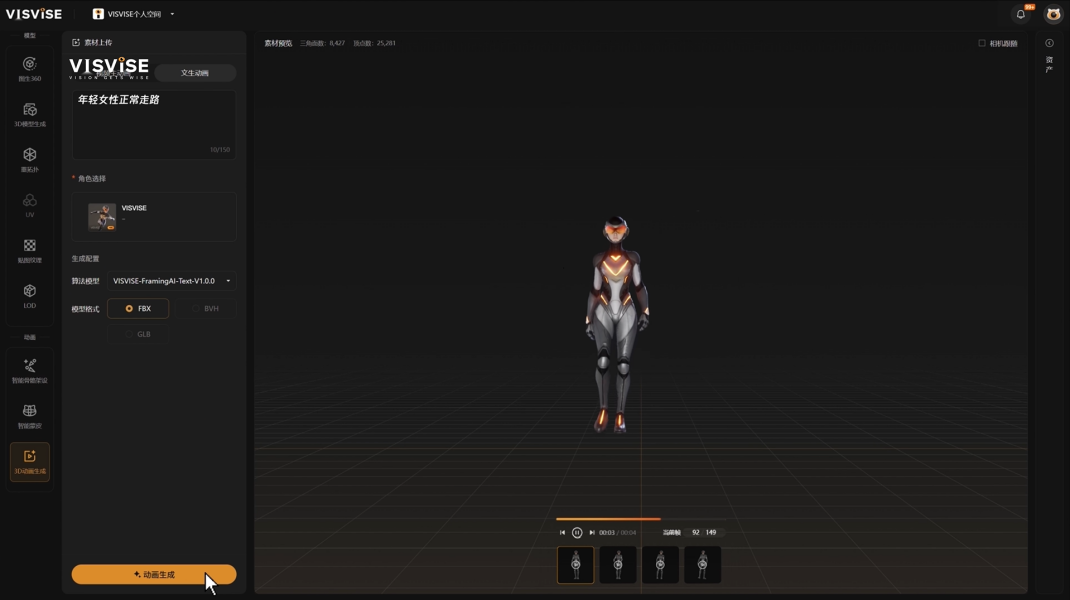The image size is (1070, 600).
Task: Click the 动画生成 generate button
Action: tap(154, 575)
